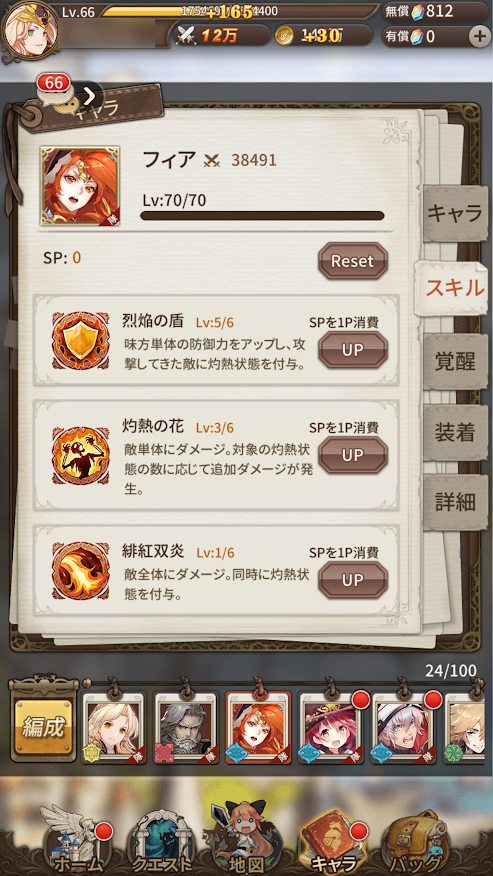The width and height of the screenshot is (493, 876).
Task: Upgrade 烈焔の盾 with UP button
Action: 353,350
